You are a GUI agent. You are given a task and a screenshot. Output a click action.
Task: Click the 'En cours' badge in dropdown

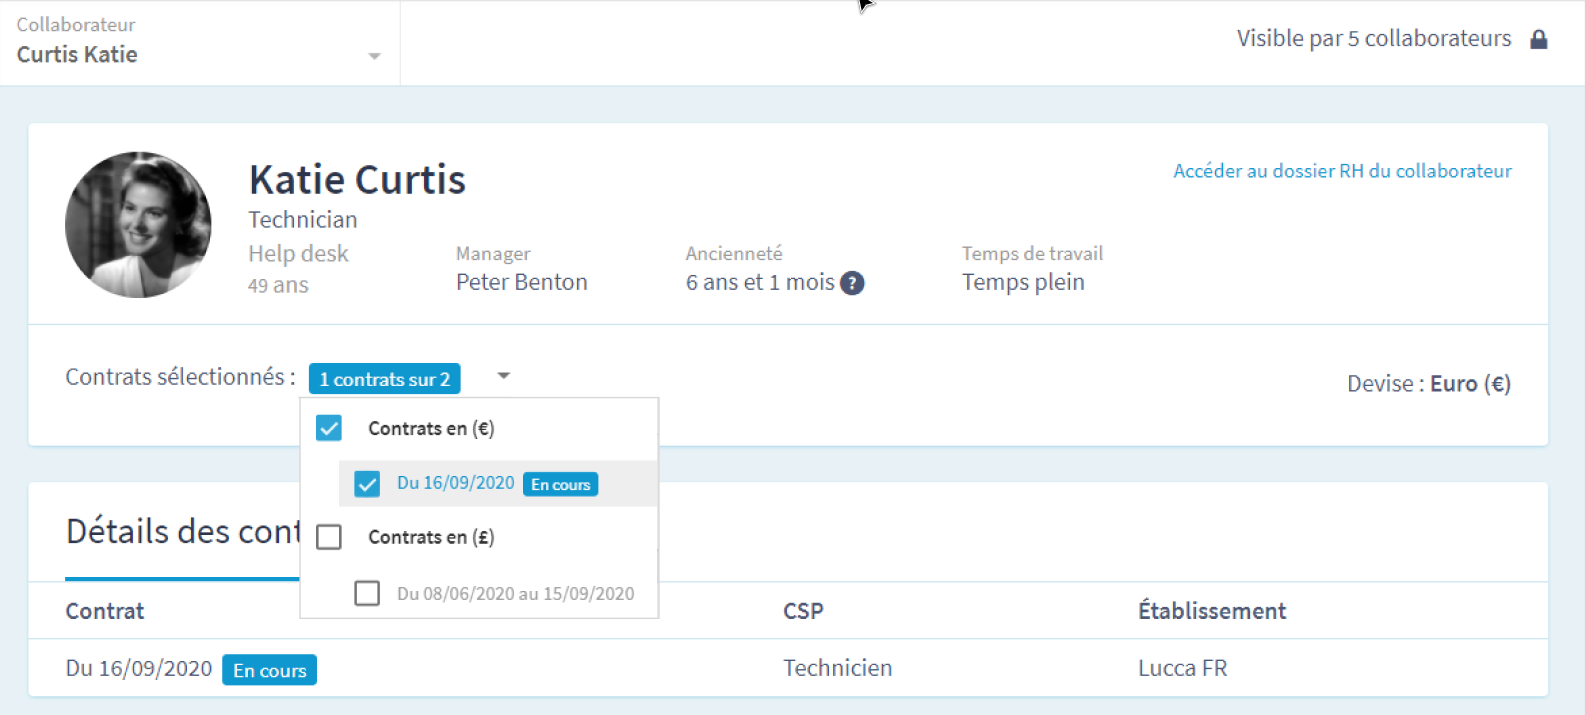point(560,484)
